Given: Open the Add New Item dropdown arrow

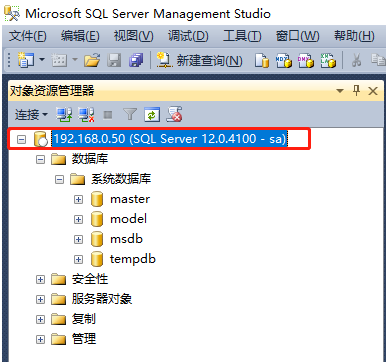Looking at the screenshot, I should (75, 60).
